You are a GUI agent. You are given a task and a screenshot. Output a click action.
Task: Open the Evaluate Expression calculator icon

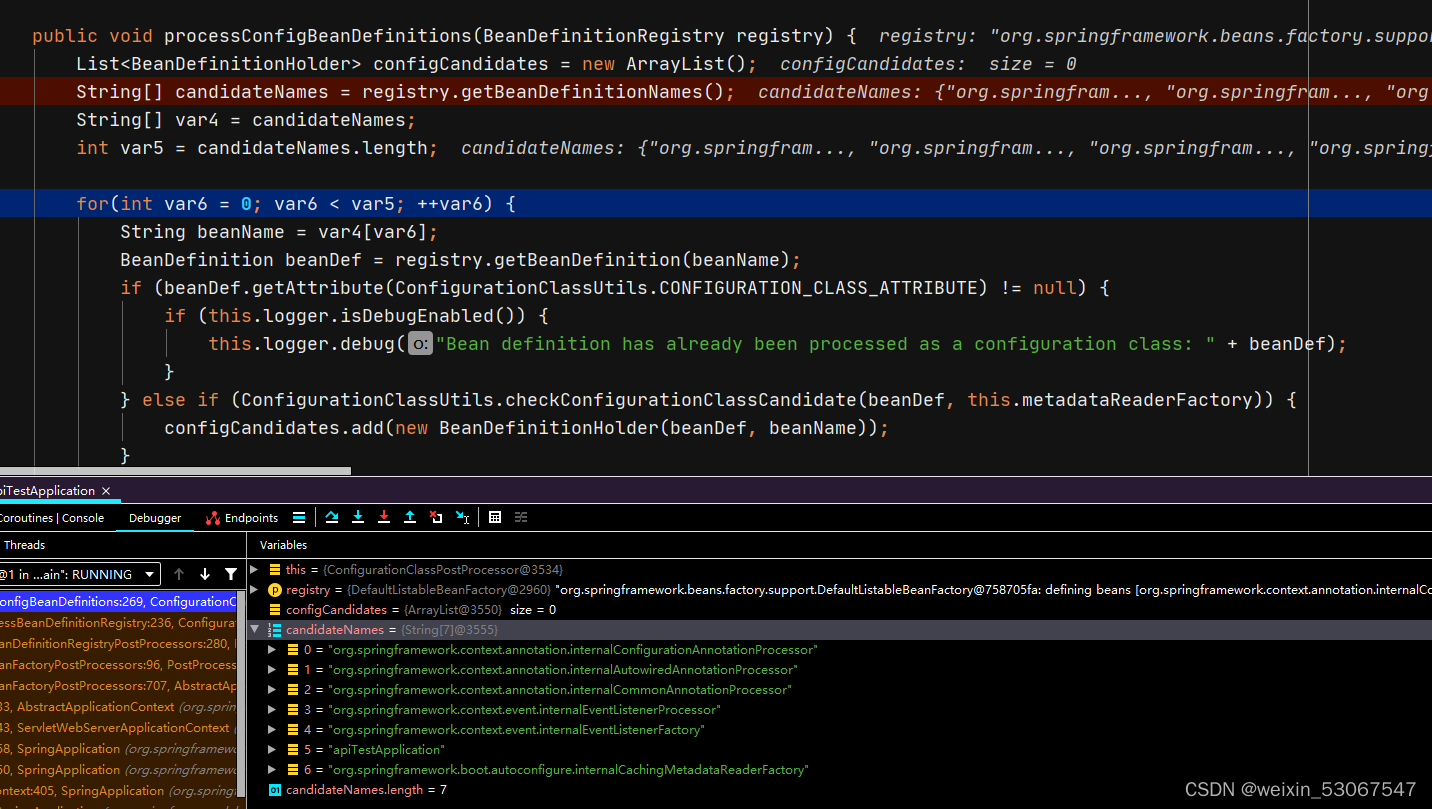(x=495, y=517)
